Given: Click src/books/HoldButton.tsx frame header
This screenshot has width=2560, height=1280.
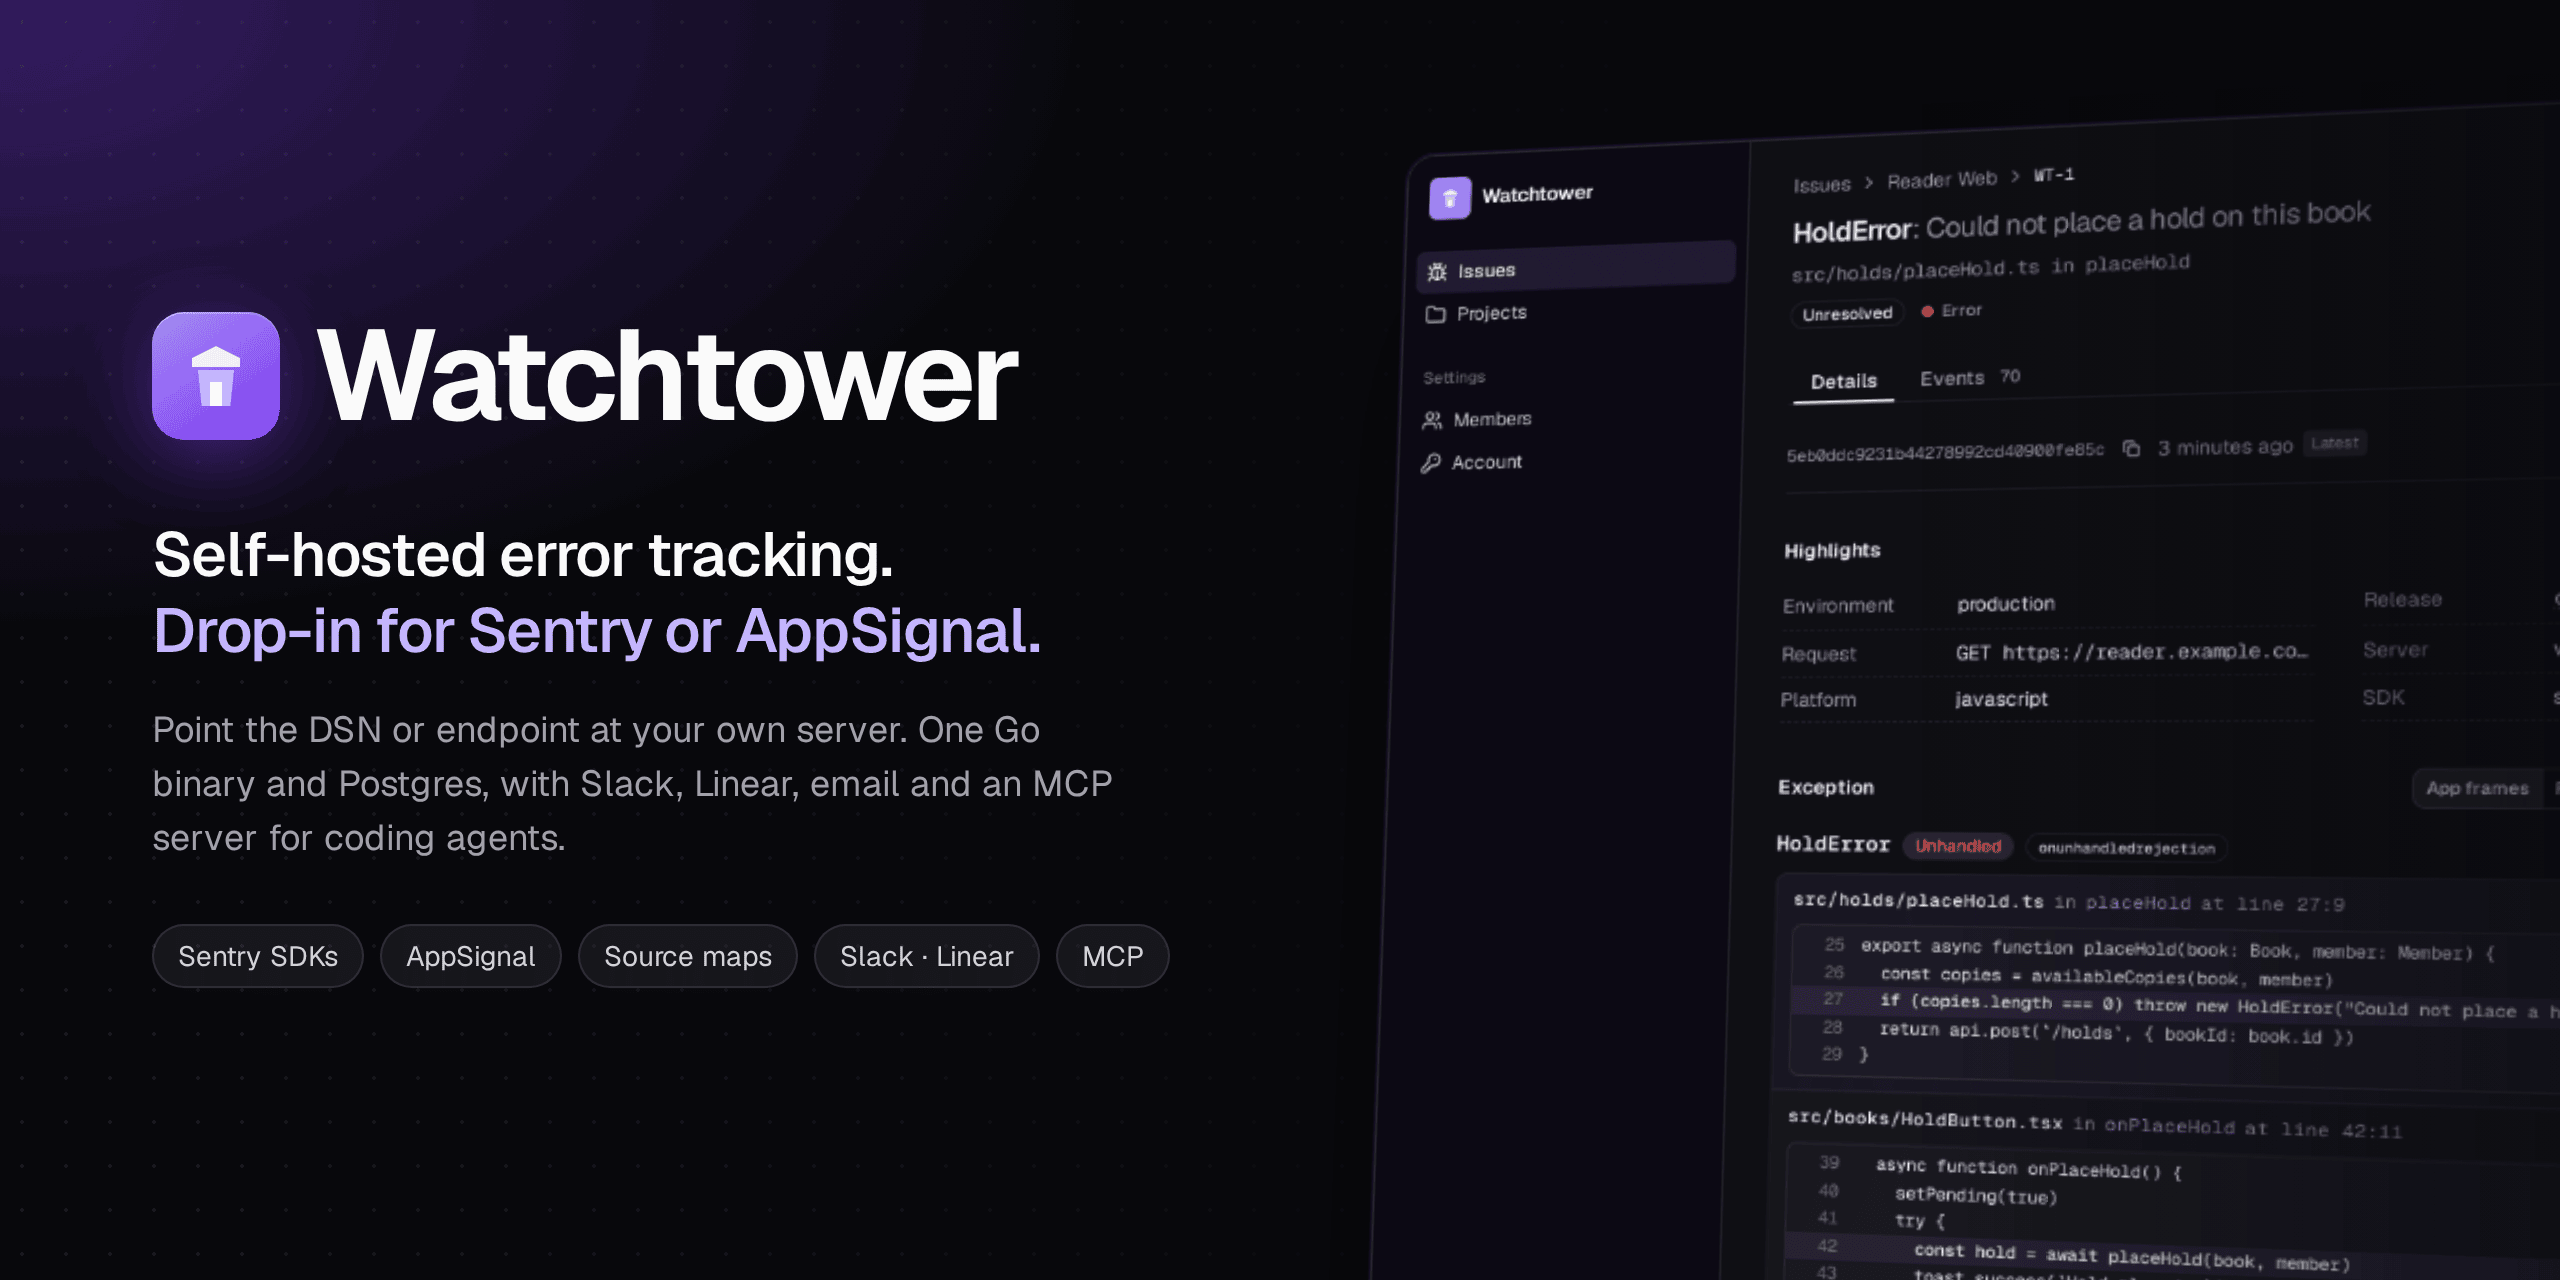Looking at the screenshot, I should tap(2094, 1124).
